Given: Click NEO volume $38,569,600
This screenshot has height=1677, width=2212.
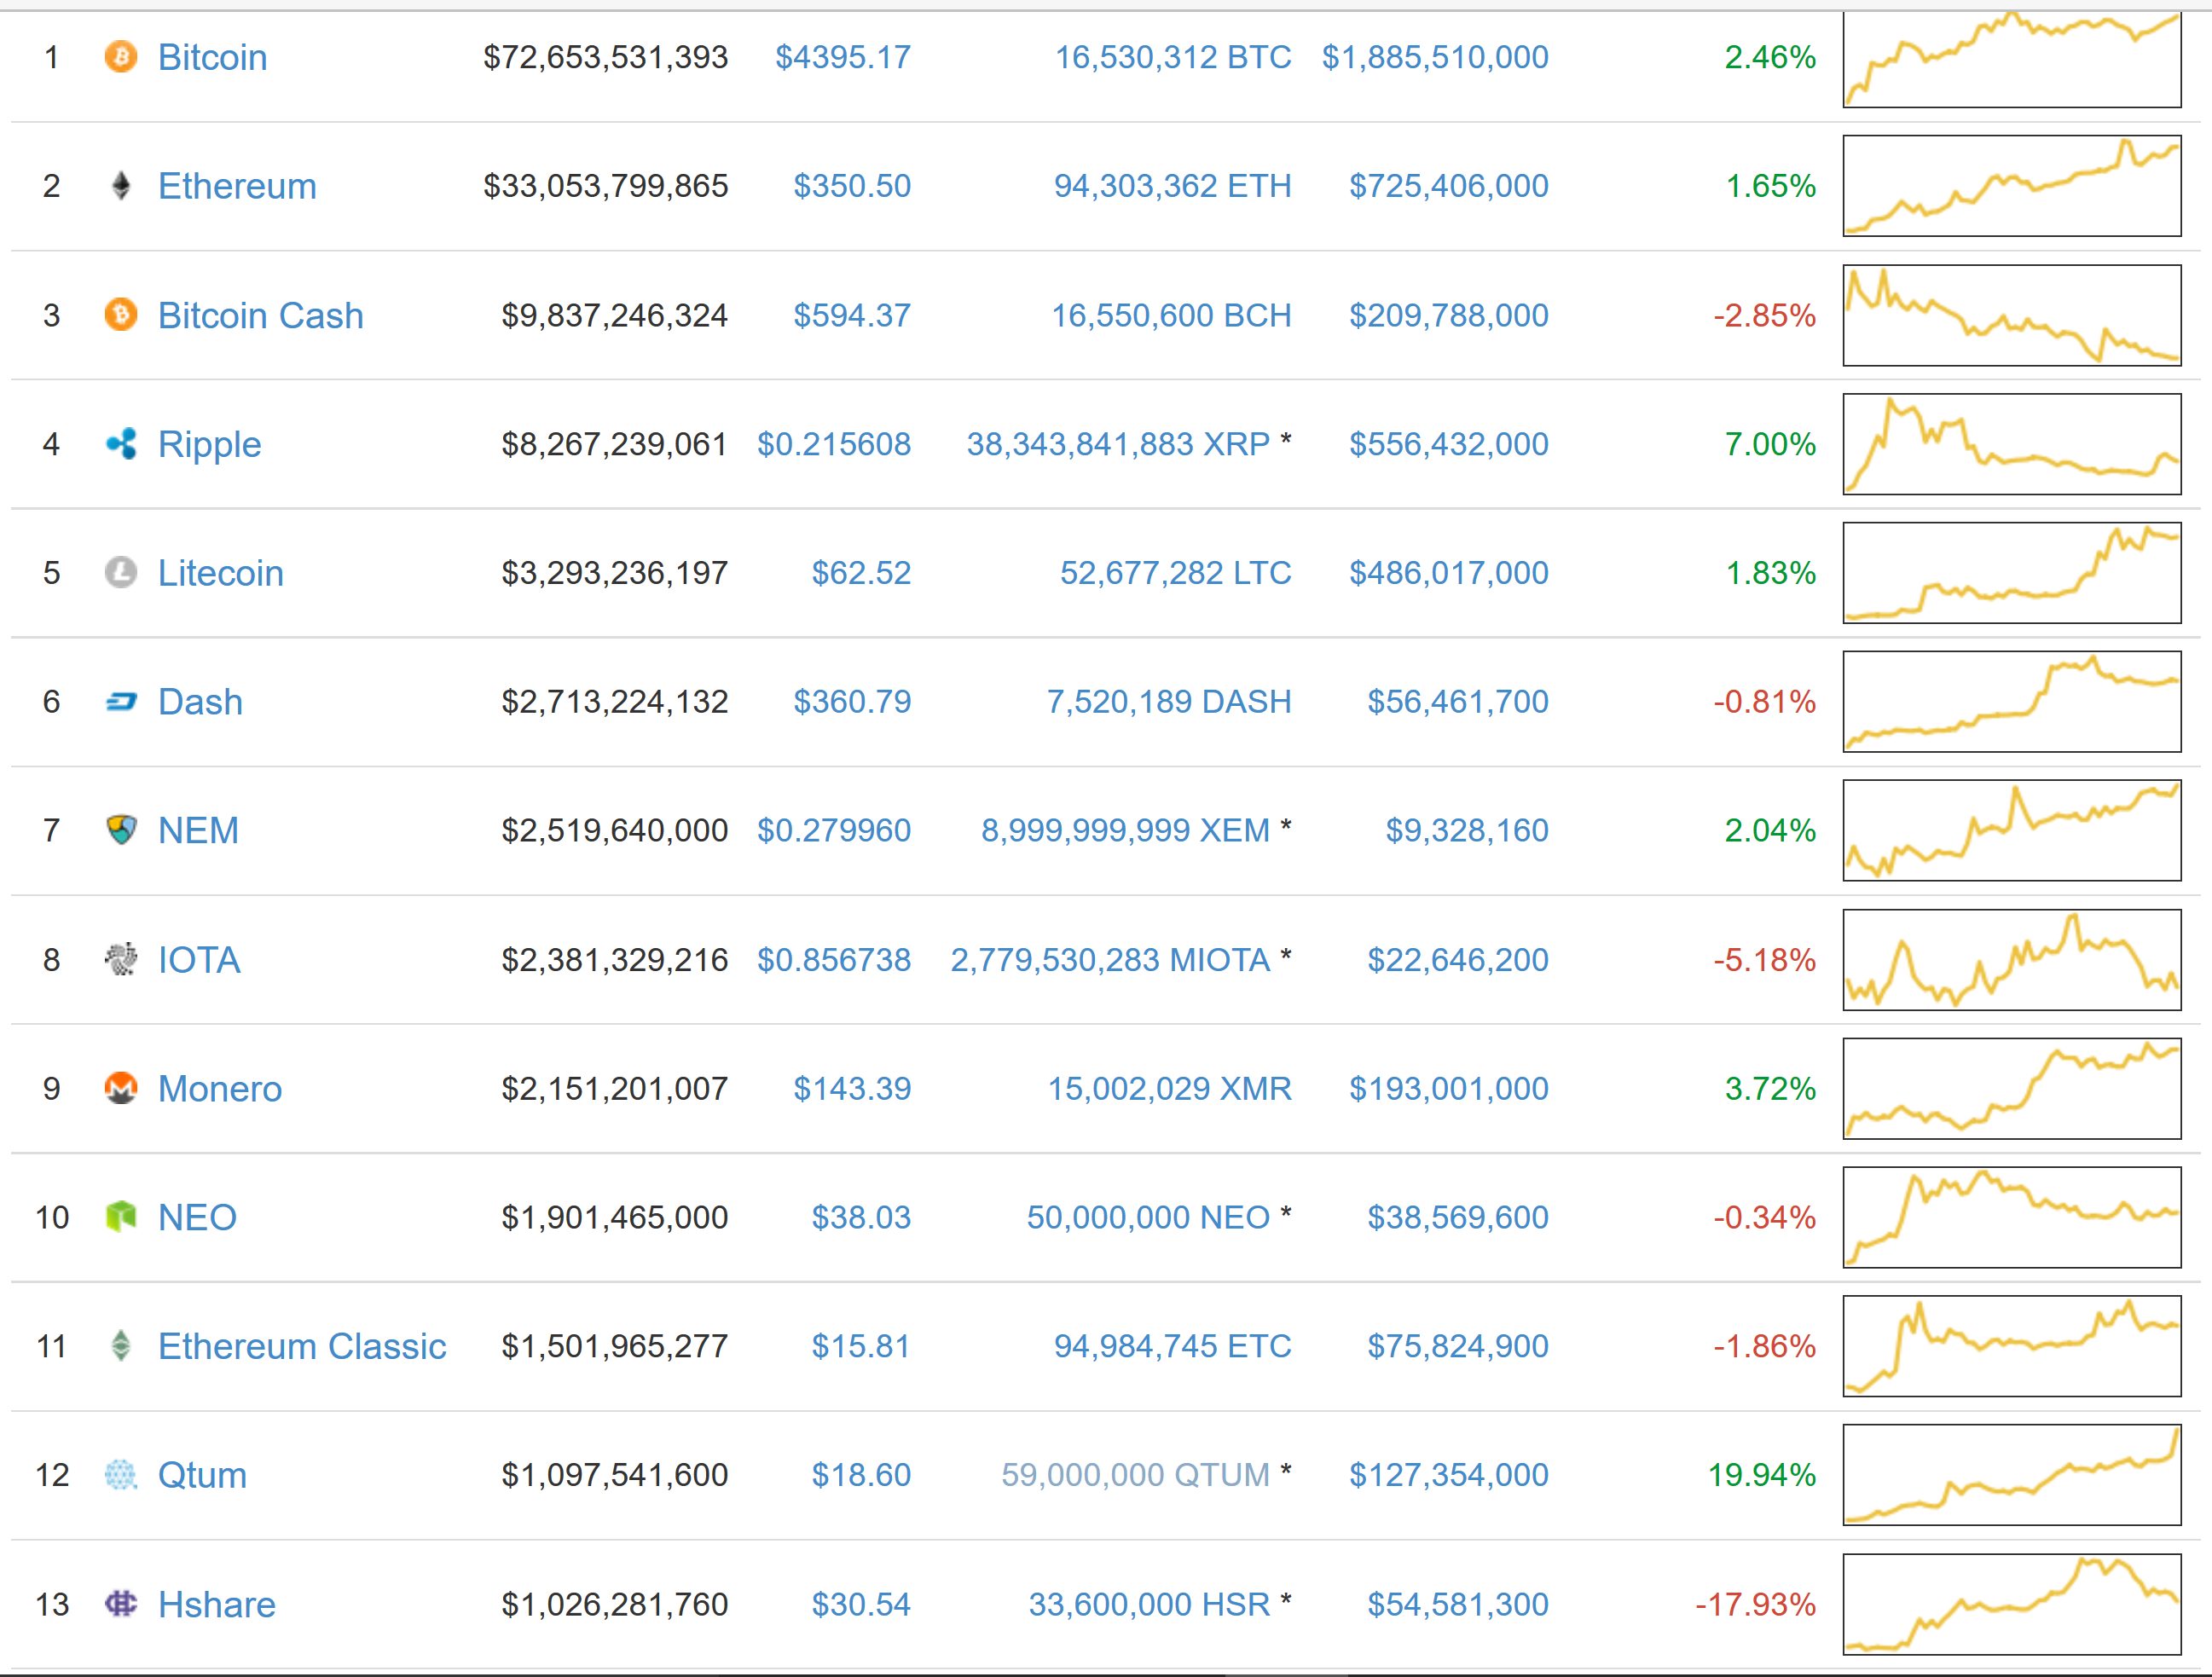Looking at the screenshot, I should point(1459,1217).
